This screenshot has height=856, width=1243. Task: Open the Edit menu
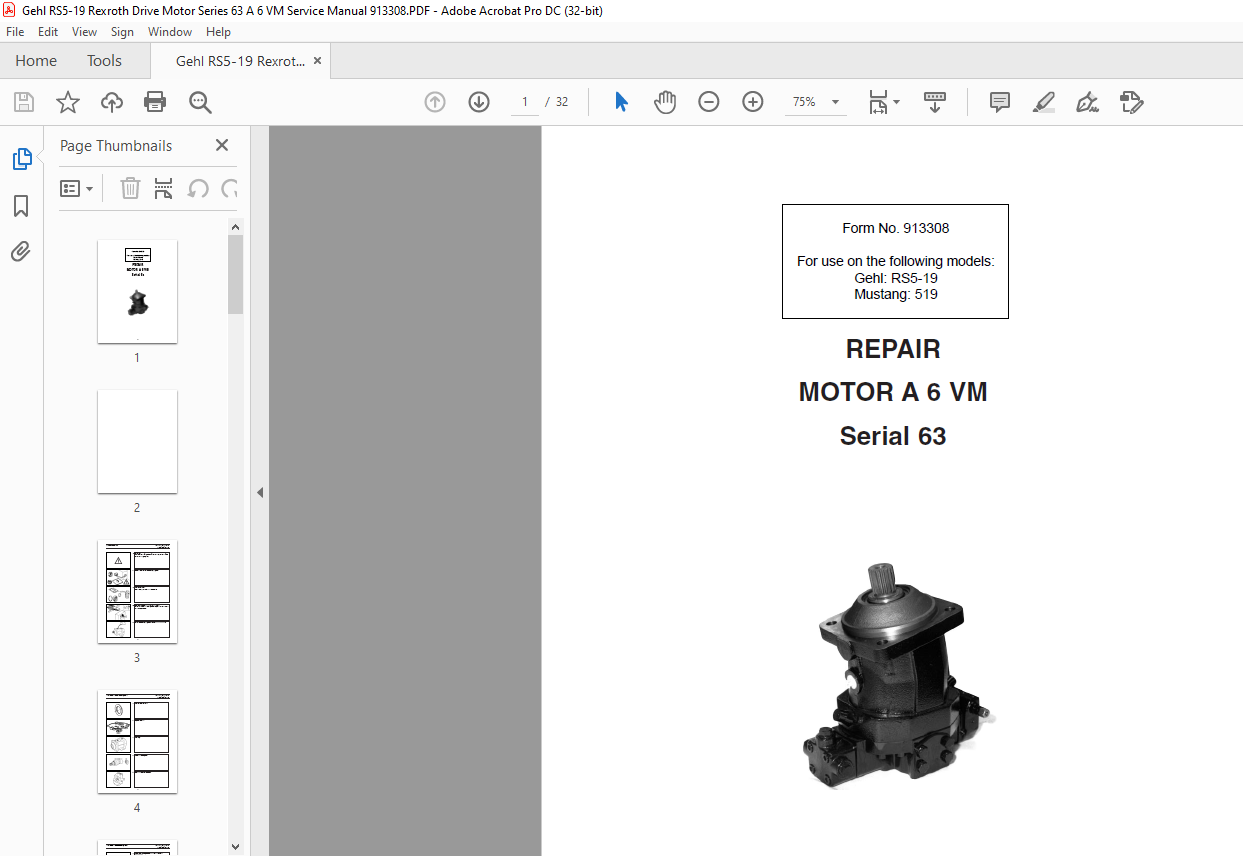[x=48, y=32]
